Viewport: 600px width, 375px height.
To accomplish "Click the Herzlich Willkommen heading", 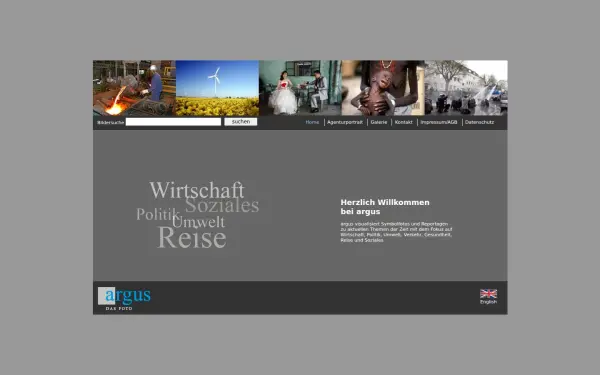I will tap(385, 207).
